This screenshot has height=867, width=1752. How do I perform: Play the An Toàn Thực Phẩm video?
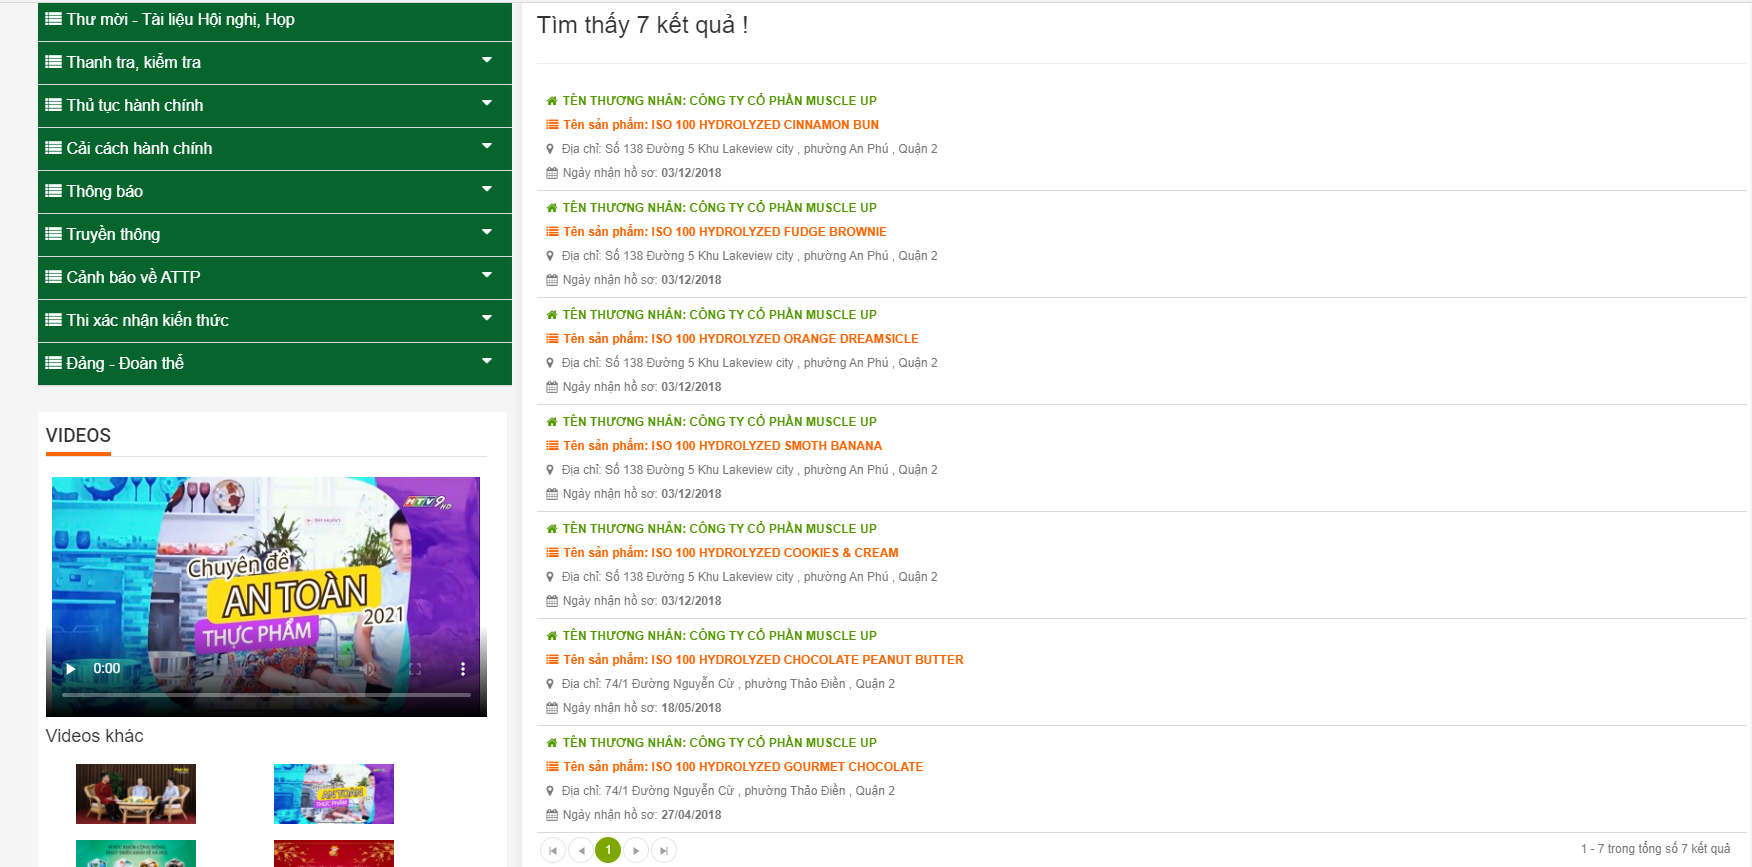coord(71,669)
